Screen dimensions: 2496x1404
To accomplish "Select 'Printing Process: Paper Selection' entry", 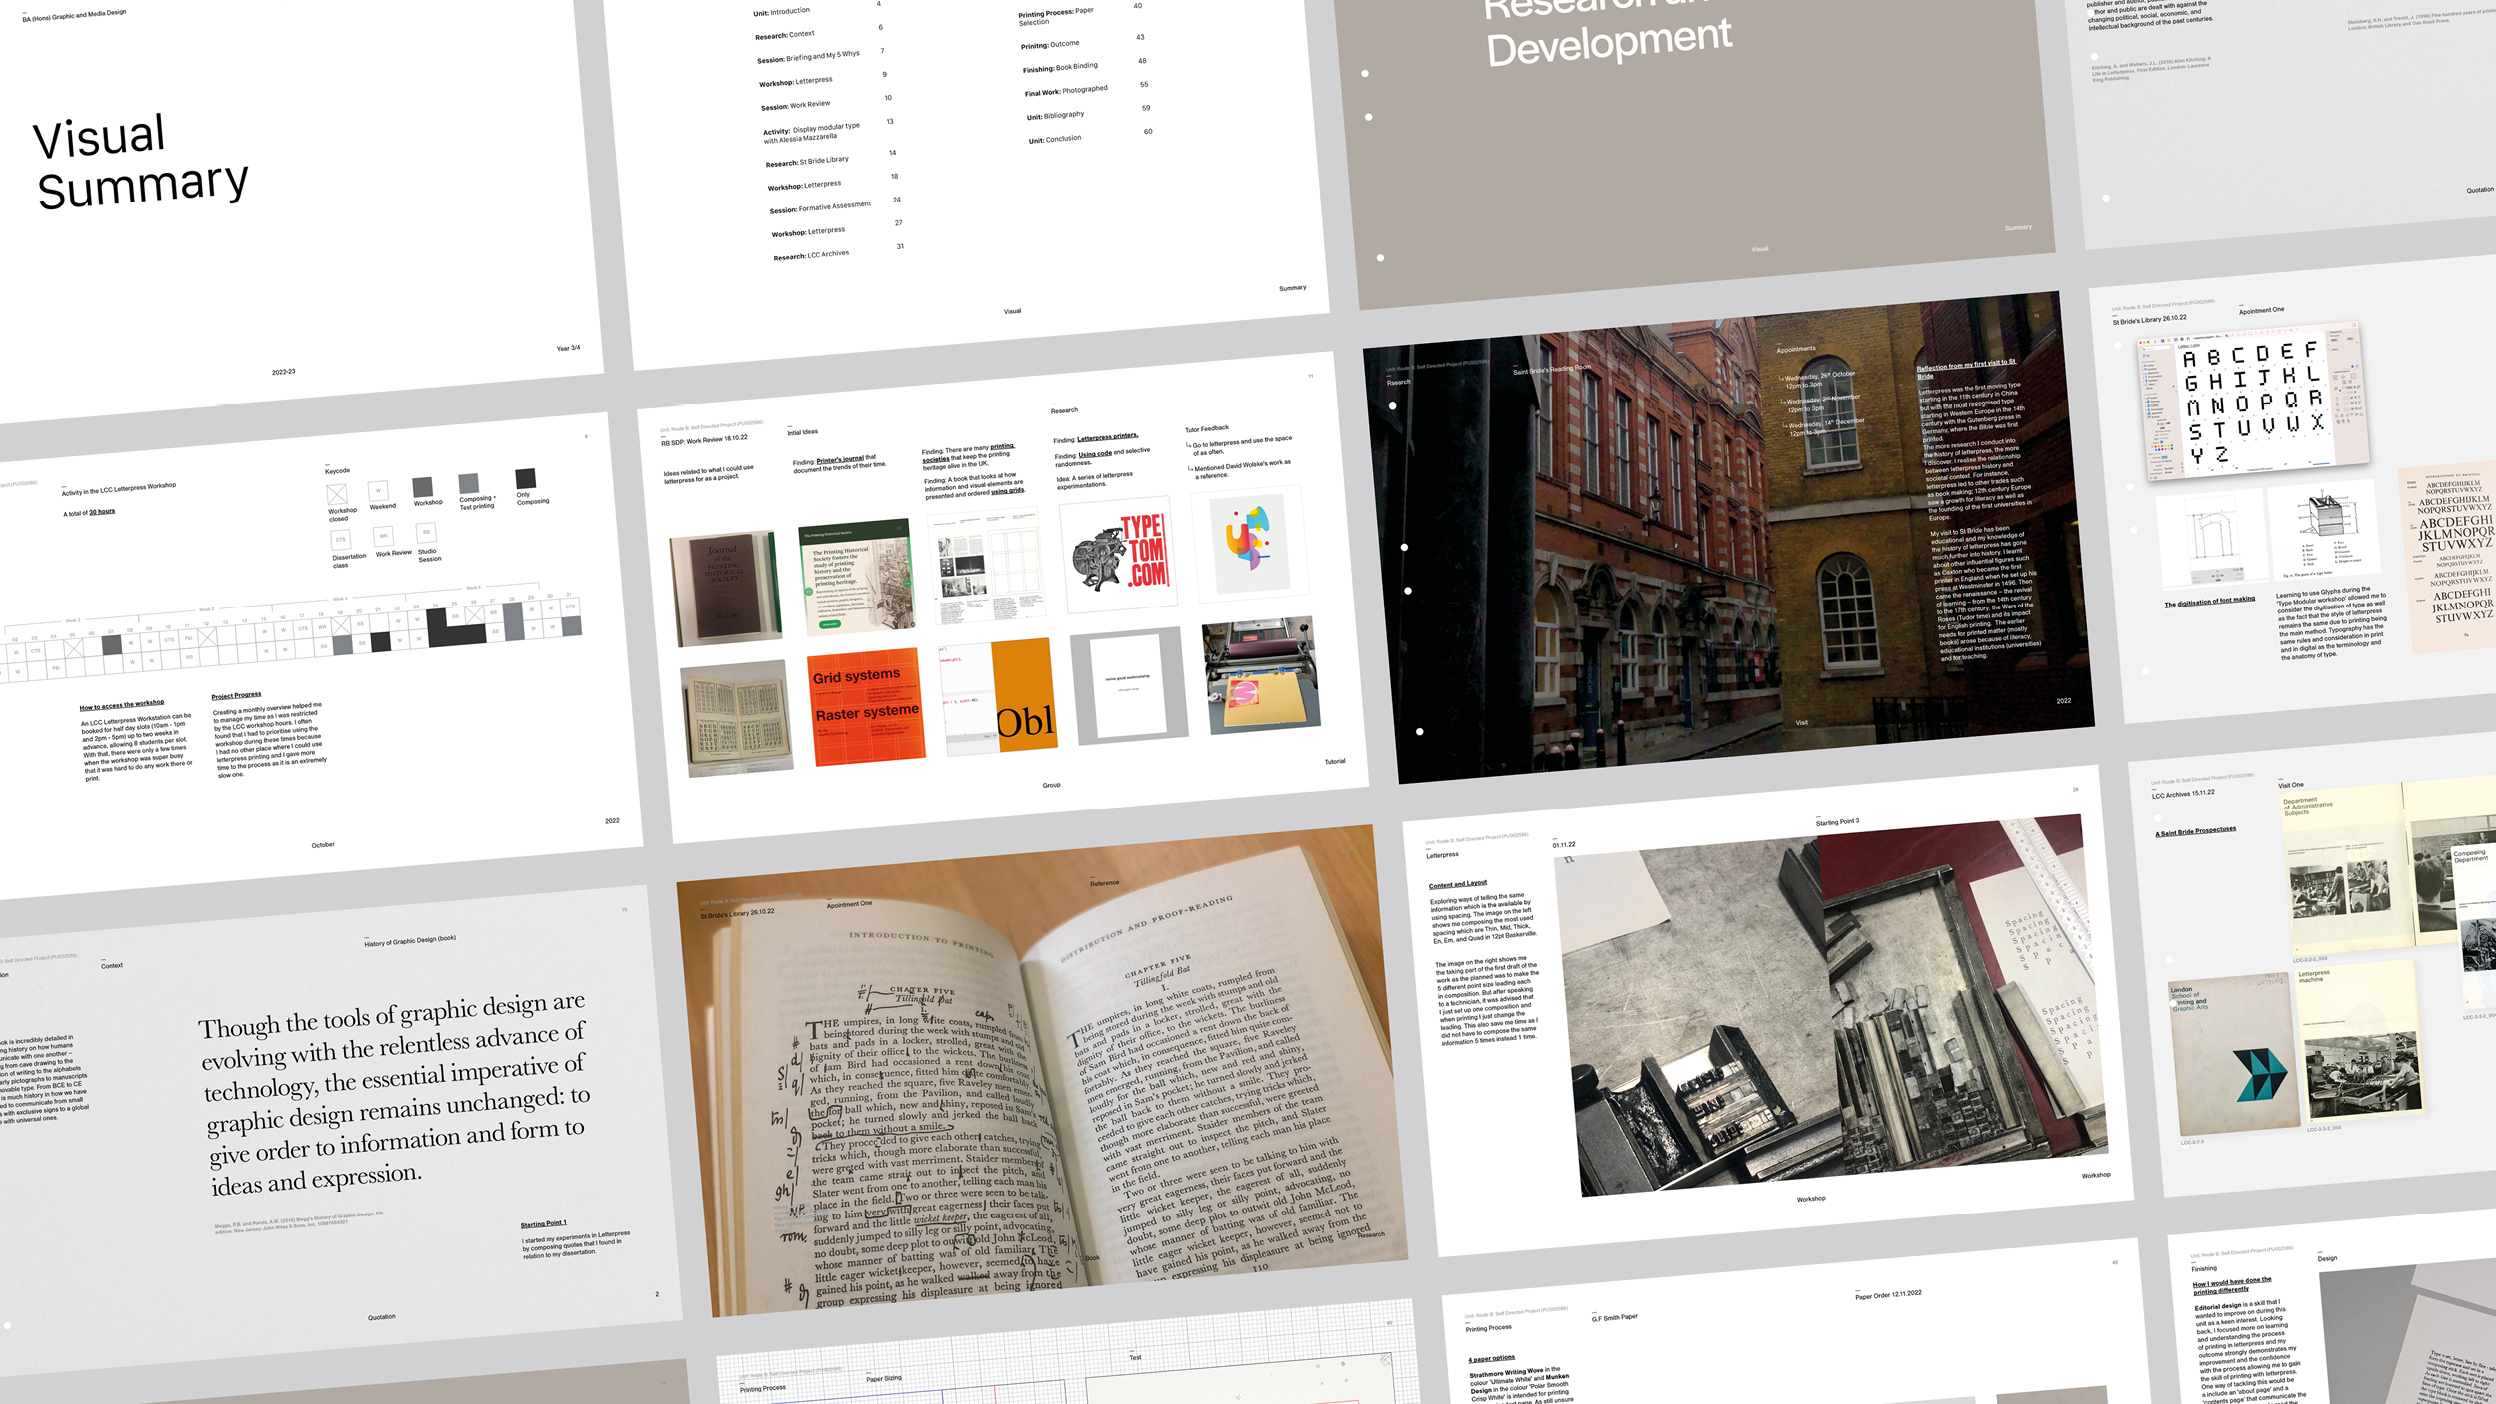I will [x=1055, y=16].
